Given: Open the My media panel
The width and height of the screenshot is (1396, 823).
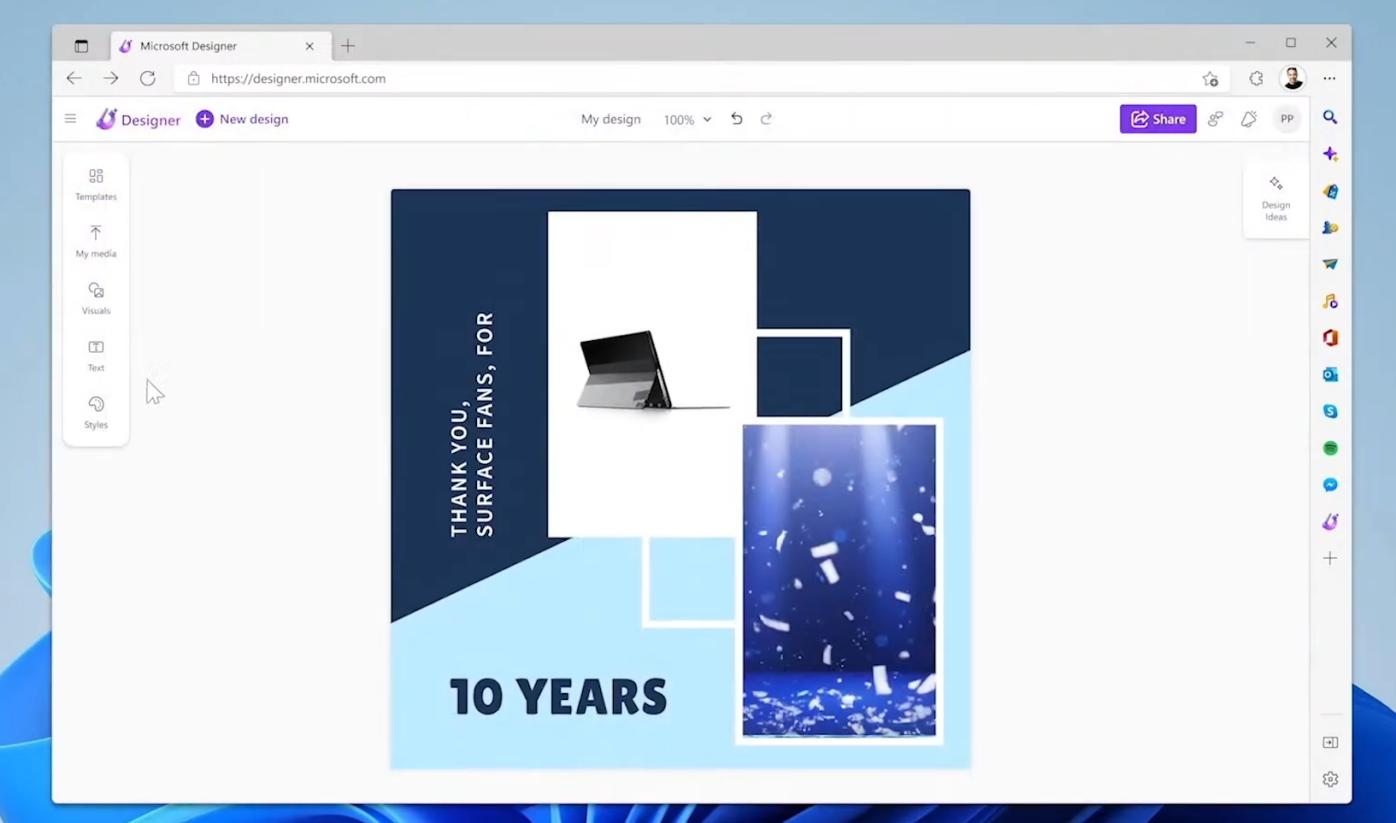Looking at the screenshot, I should tap(95, 241).
